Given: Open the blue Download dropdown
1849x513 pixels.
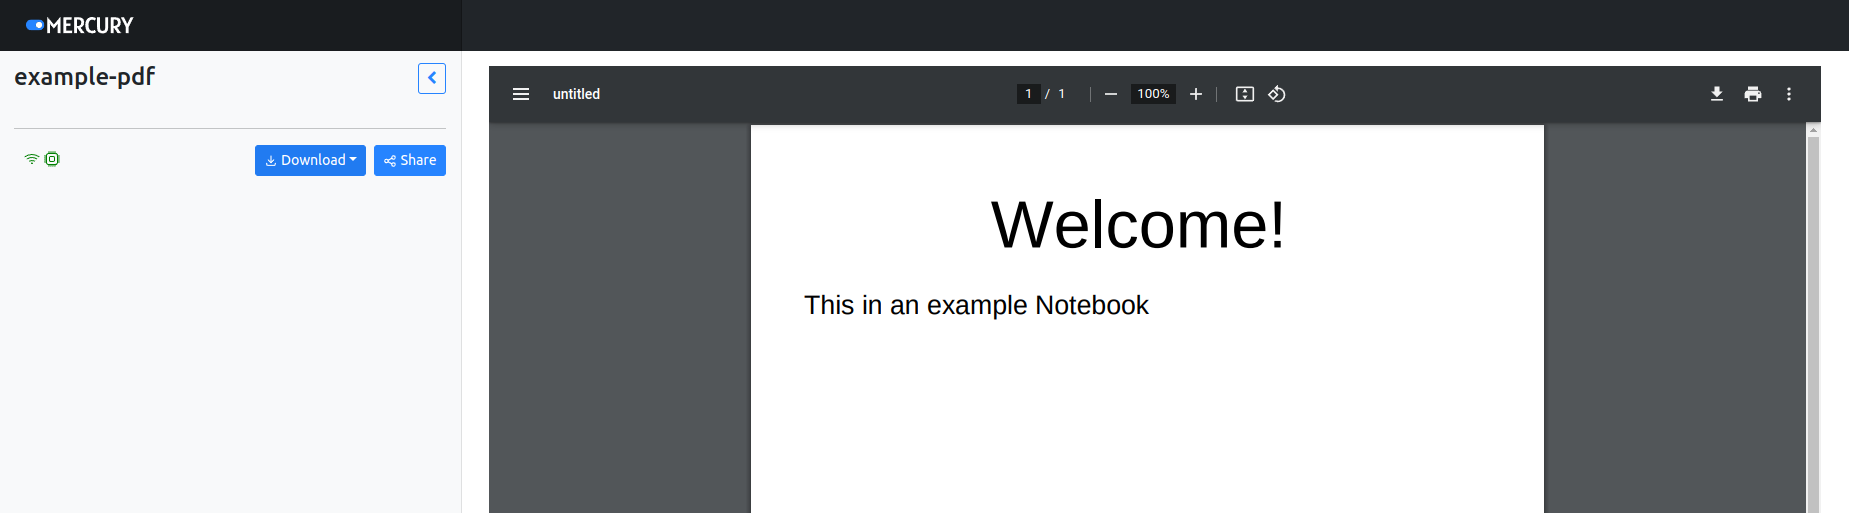Looking at the screenshot, I should (x=310, y=160).
